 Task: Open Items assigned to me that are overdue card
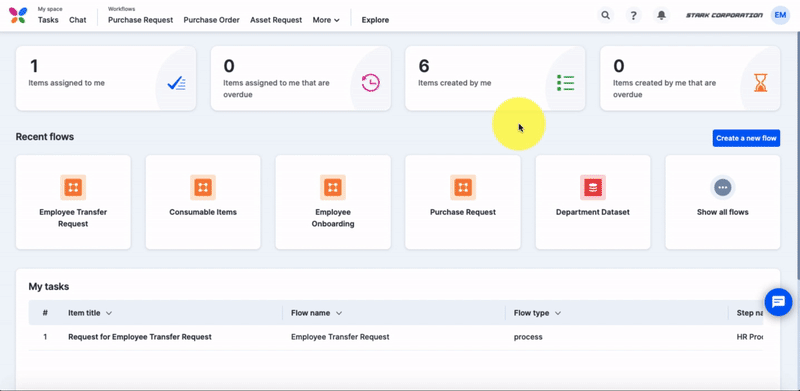[301, 78]
